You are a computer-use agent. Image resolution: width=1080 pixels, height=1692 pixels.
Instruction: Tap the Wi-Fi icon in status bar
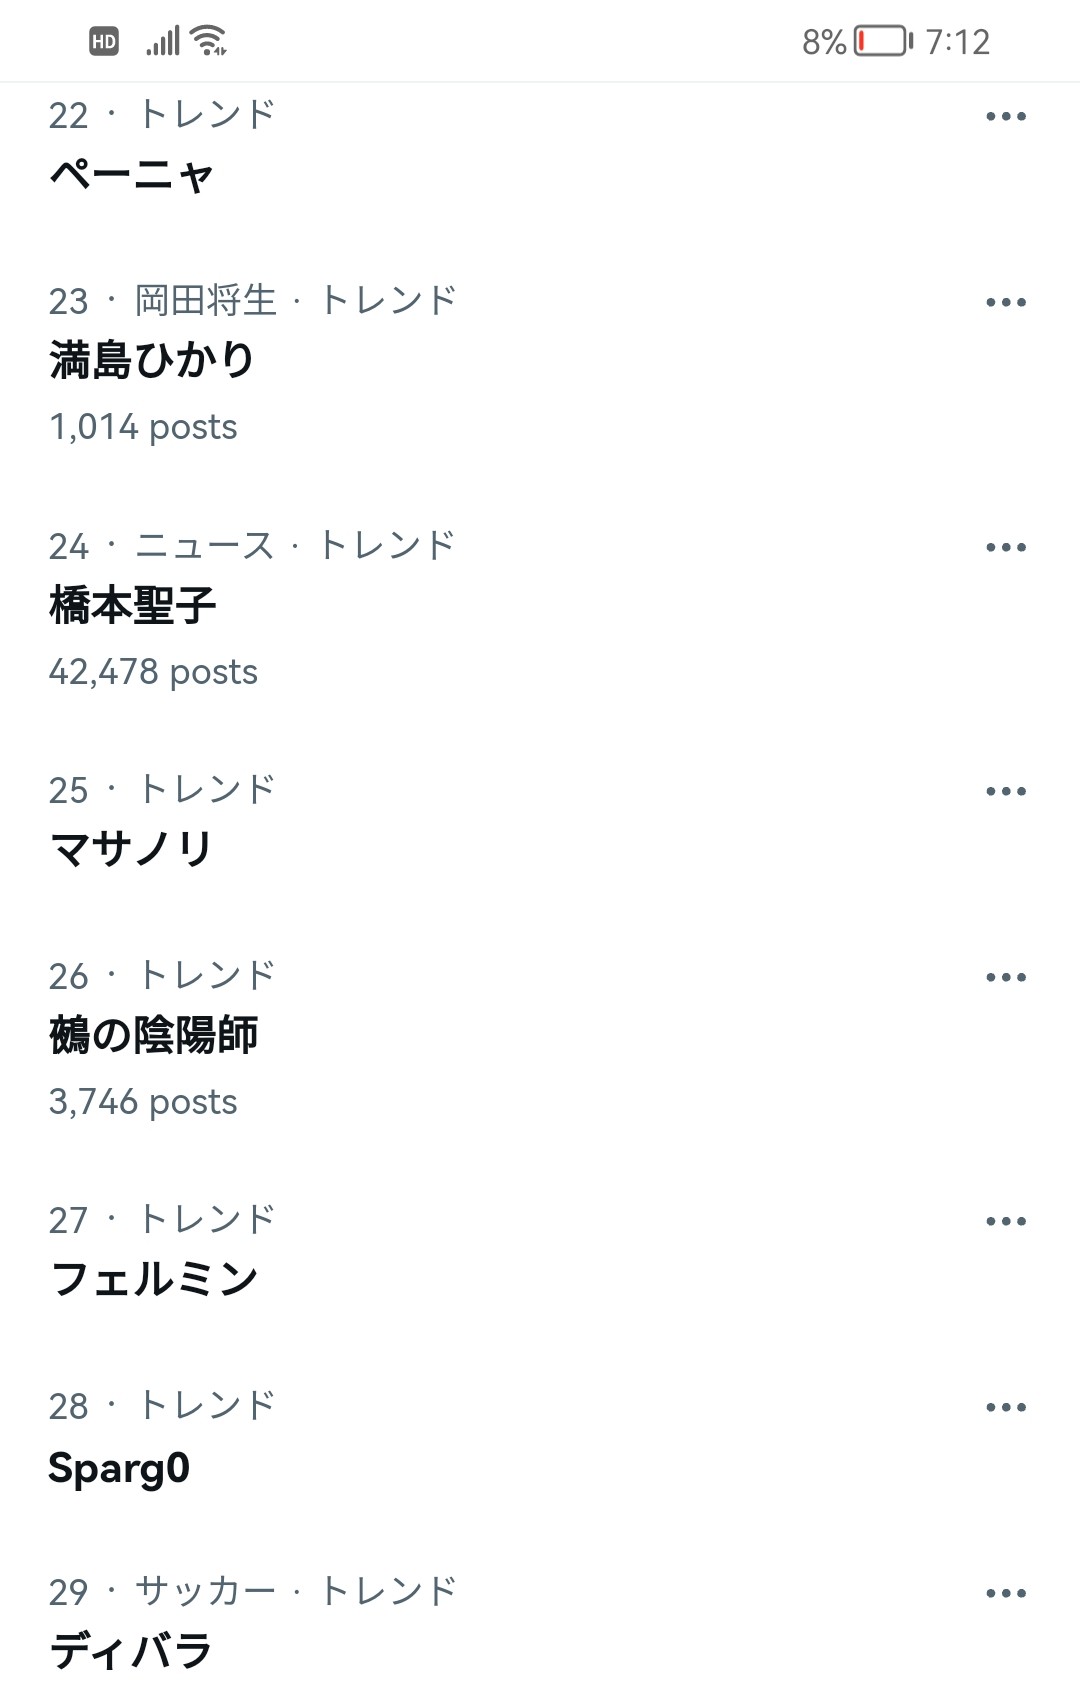[208, 41]
